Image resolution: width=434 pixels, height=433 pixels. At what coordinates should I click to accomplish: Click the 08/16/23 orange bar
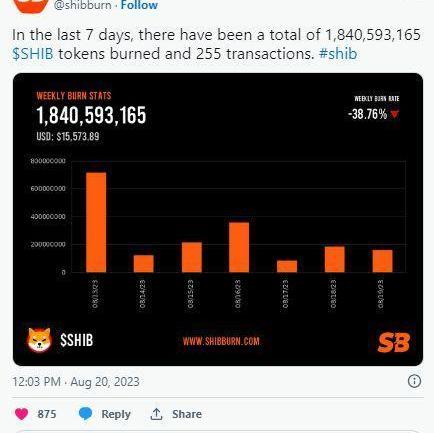239,247
